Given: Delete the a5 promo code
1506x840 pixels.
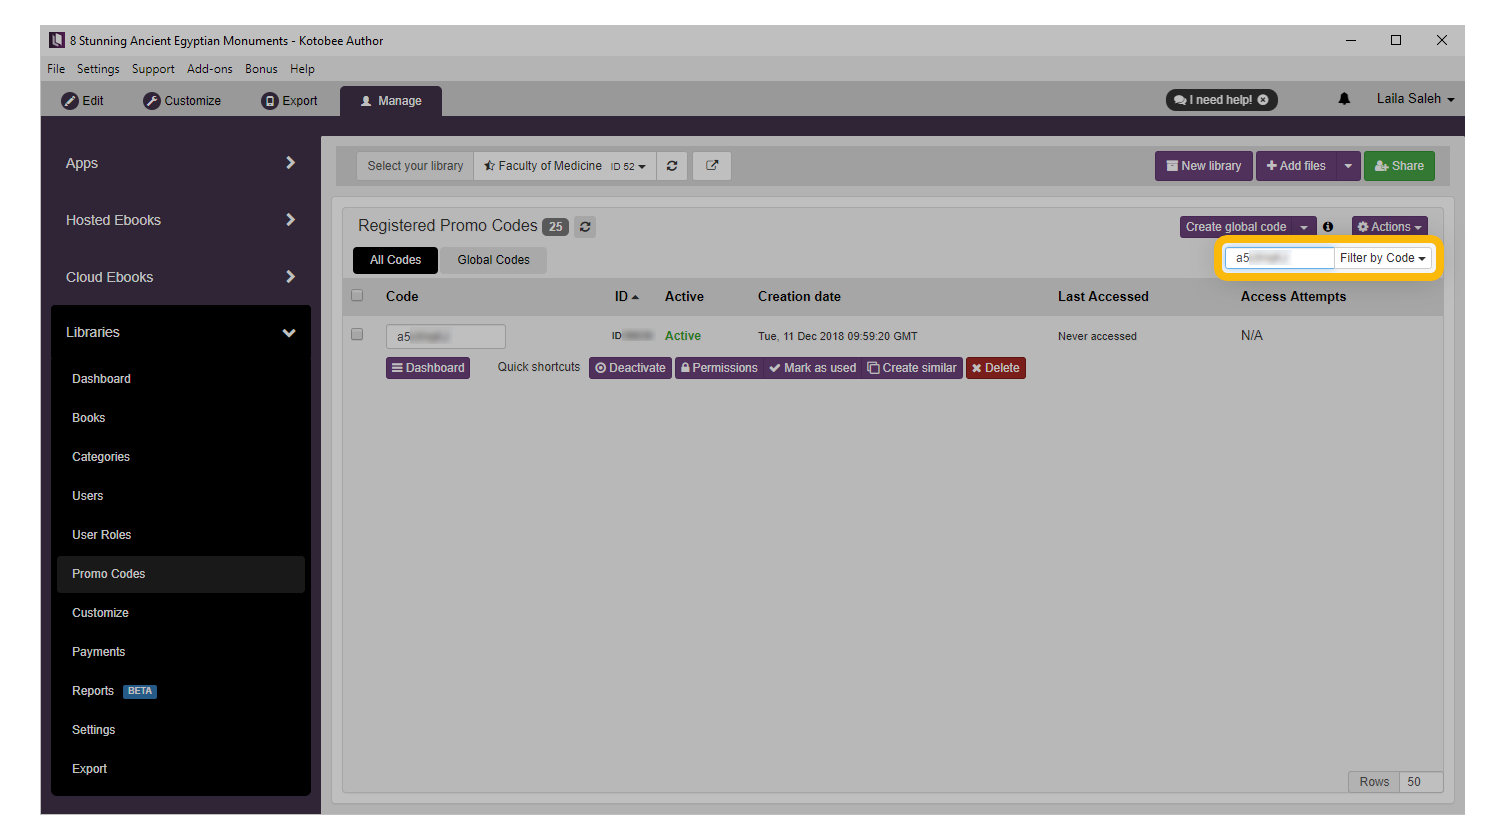Looking at the screenshot, I should [x=996, y=368].
